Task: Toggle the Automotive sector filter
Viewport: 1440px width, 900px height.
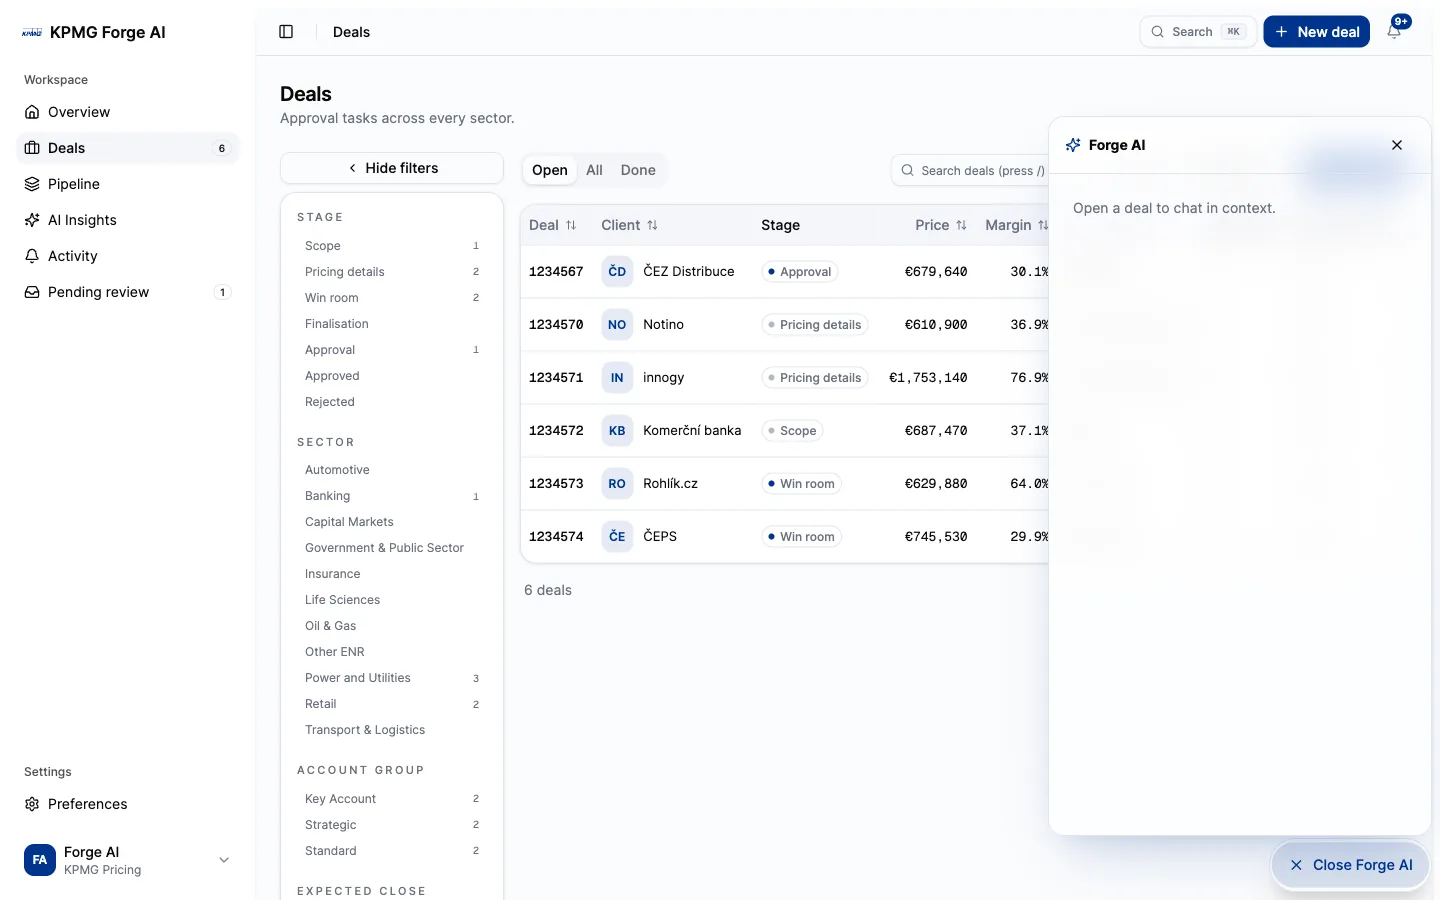Action: click(x=392, y=470)
